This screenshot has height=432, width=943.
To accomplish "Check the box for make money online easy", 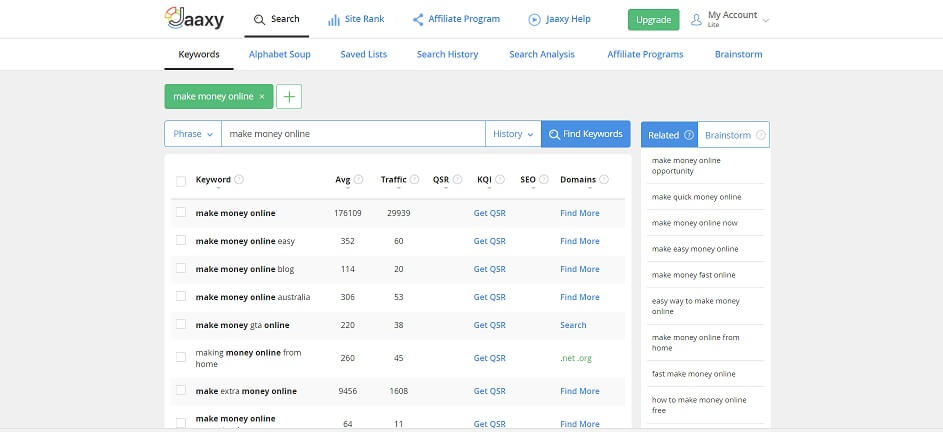I will [181, 240].
